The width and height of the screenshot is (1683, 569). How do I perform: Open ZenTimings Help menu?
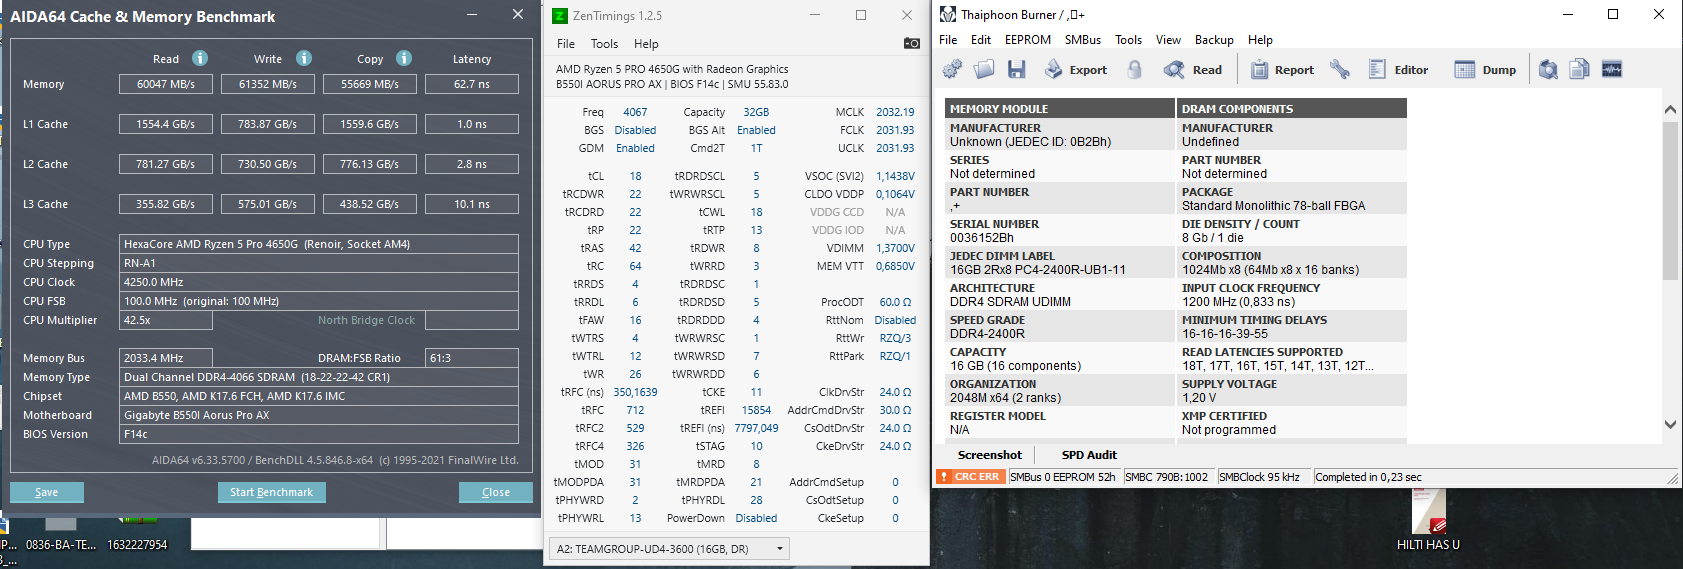646,44
